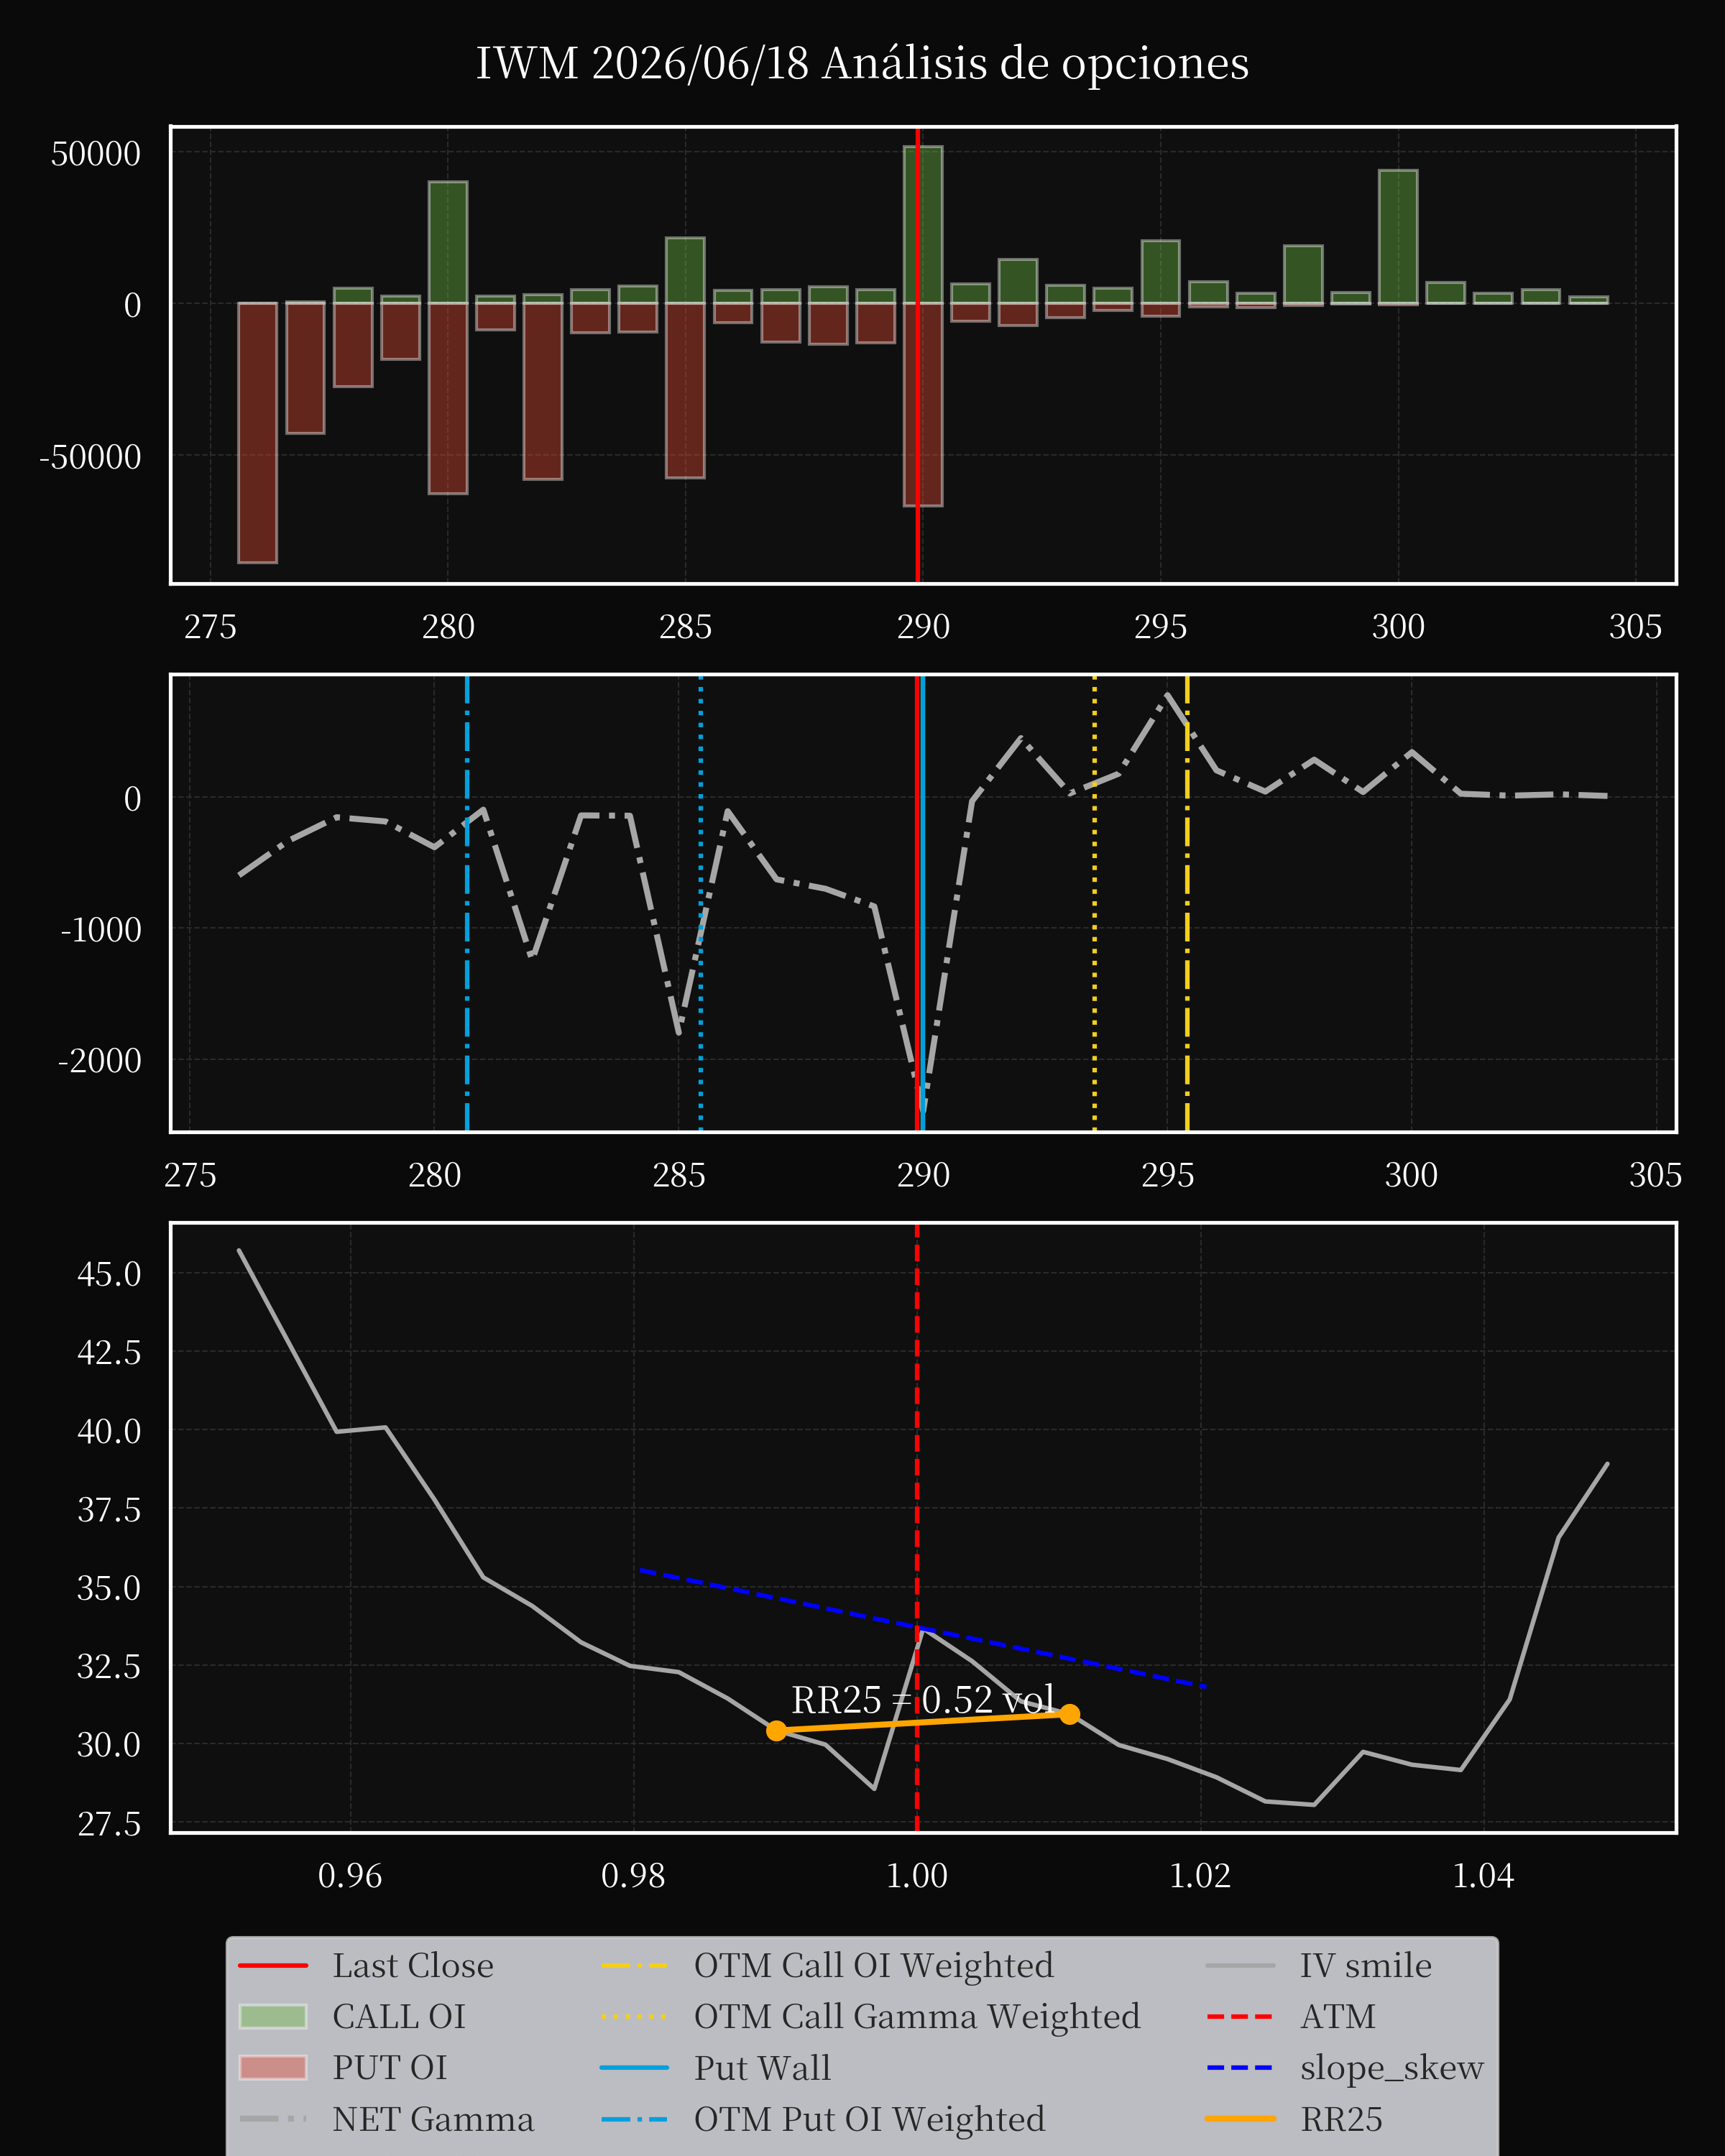This screenshot has height=2156, width=1725.
Task: Click the chart title 'IWM 2026/06/18 Análisis de opciones'
Action: pyautogui.click(x=862, y=64)
